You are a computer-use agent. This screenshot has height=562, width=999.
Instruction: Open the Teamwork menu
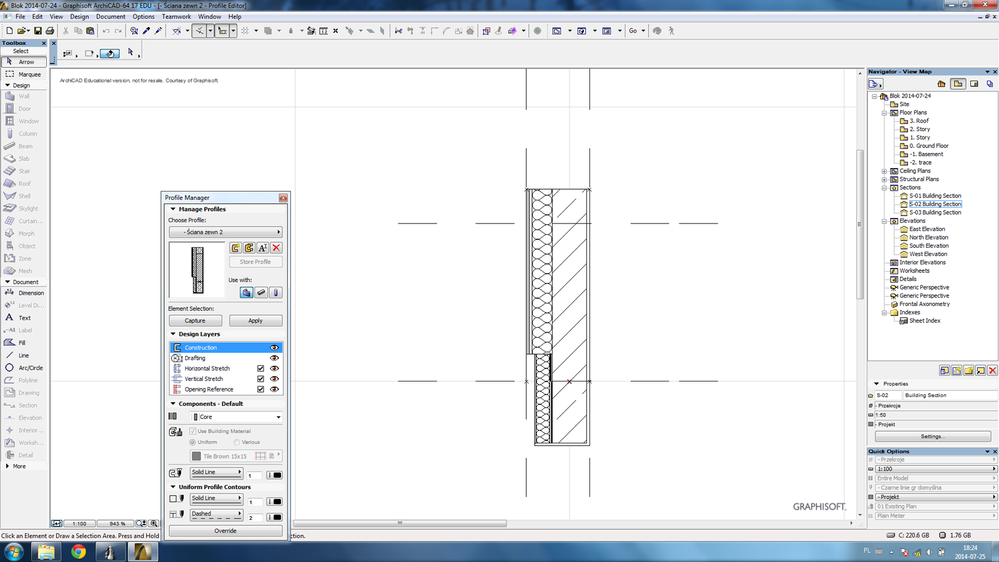pos(176,17)
